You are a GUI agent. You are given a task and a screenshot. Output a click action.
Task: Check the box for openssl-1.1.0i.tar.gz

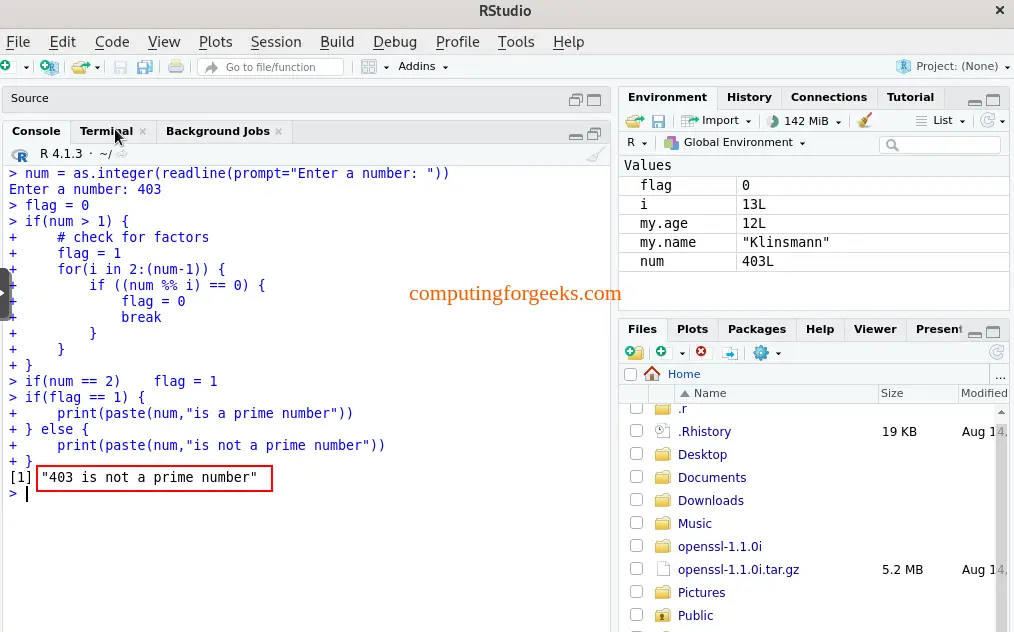[x=636, y=569]
